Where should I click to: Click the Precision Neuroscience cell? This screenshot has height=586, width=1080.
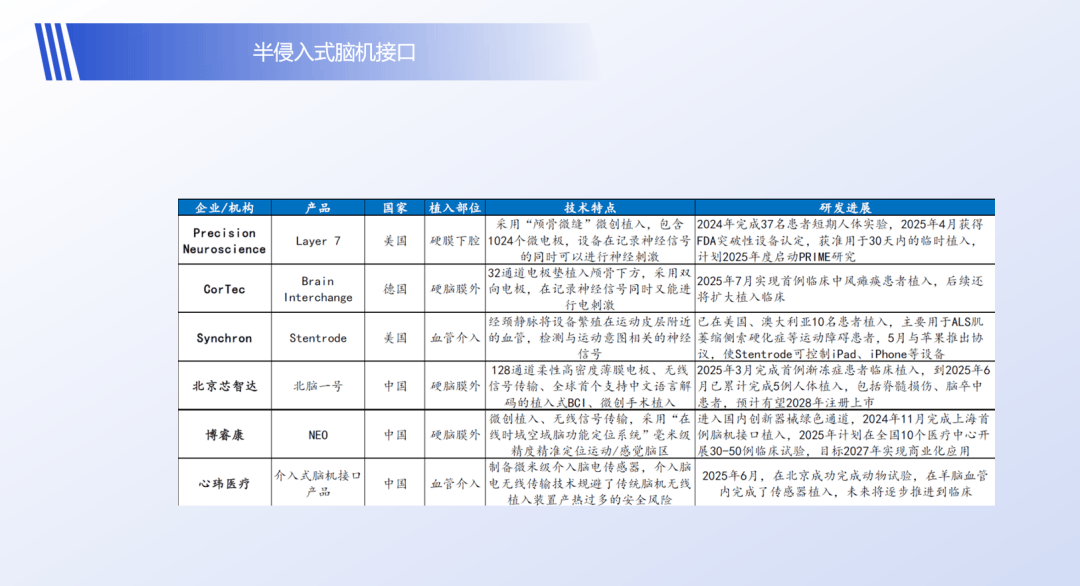(x=225, y=240)
